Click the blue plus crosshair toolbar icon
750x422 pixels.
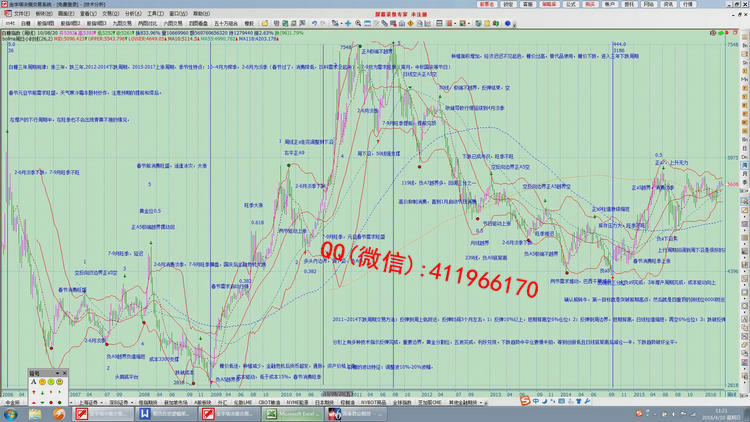[x=348, y=23]
